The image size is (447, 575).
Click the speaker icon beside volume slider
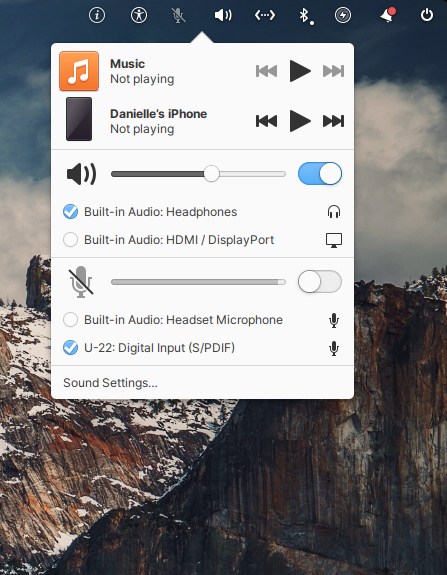click(x=81, y=174)
